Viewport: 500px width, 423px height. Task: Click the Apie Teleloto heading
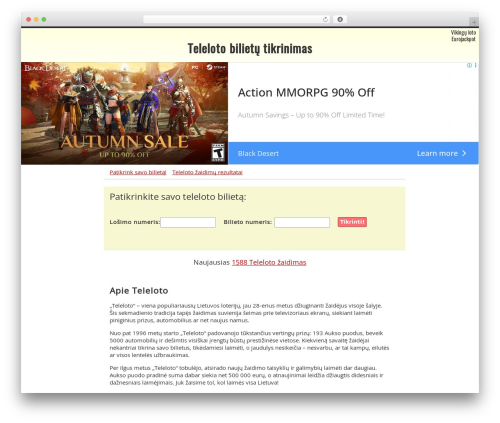139,291
